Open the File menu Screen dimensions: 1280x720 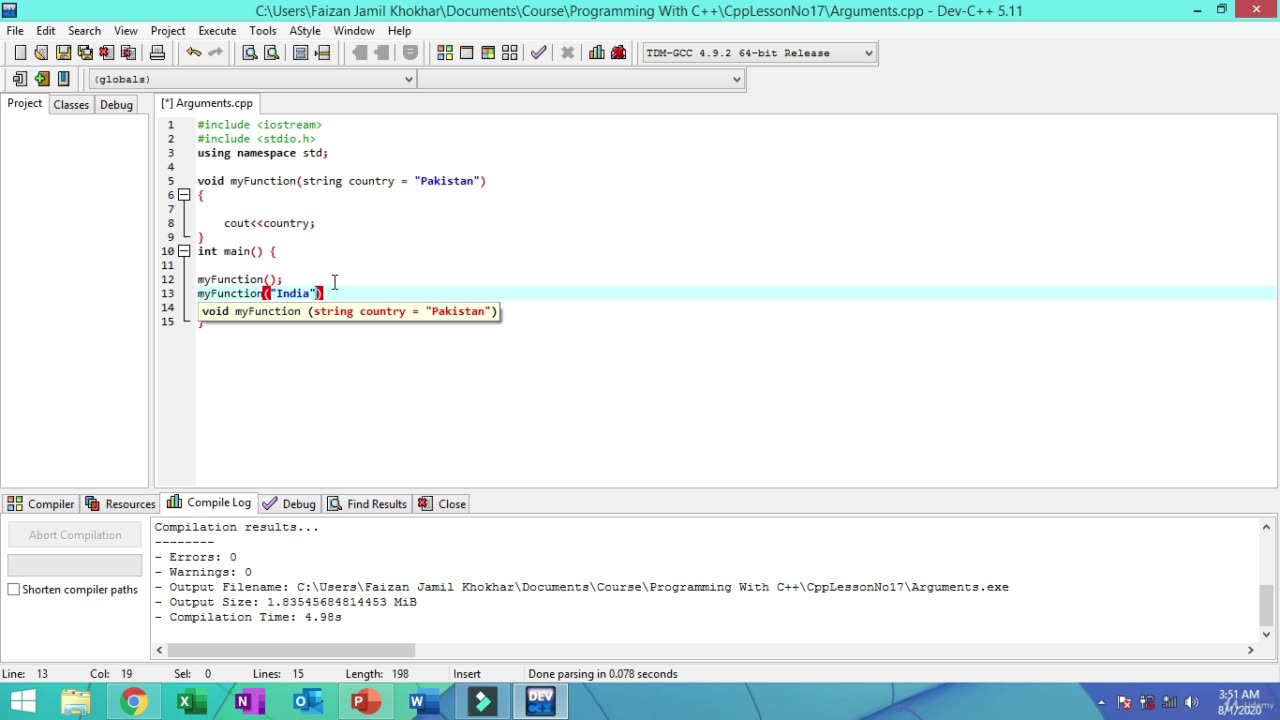[15, 31]
